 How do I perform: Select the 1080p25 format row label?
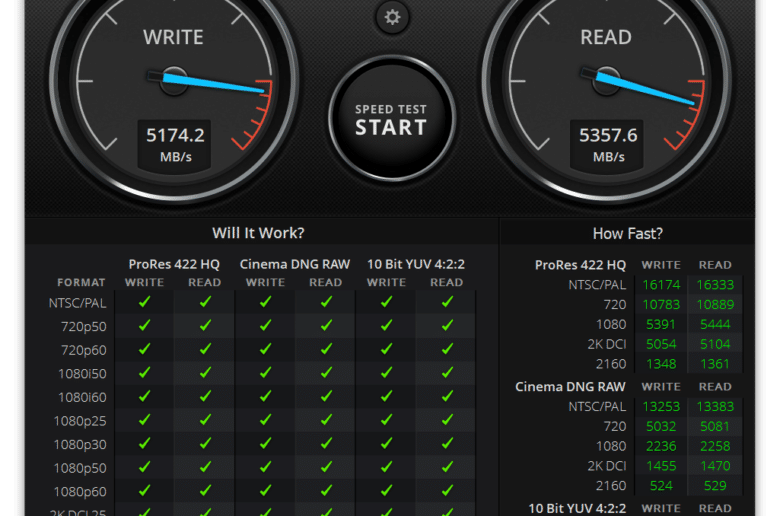coord(80,421)
